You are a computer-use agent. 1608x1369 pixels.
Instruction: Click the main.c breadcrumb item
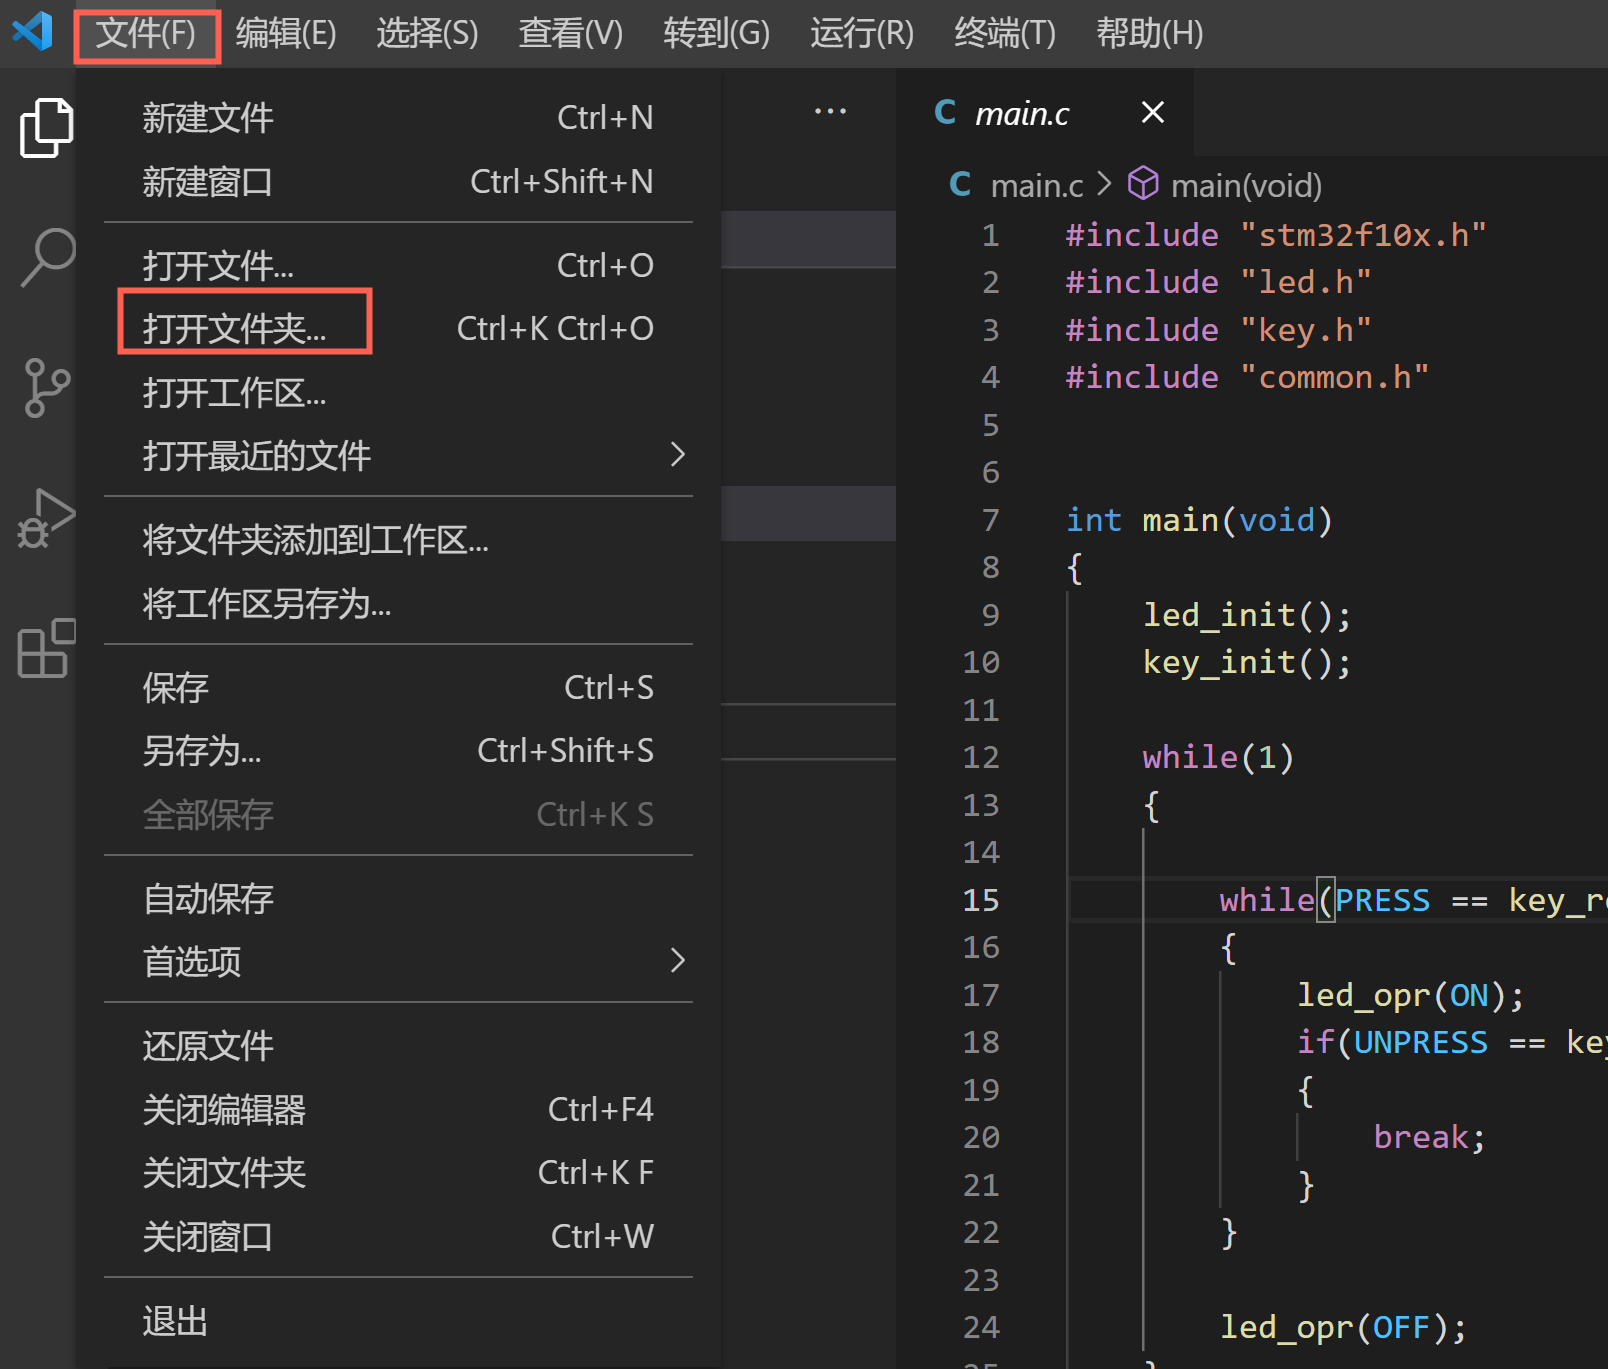point(1037,184)
